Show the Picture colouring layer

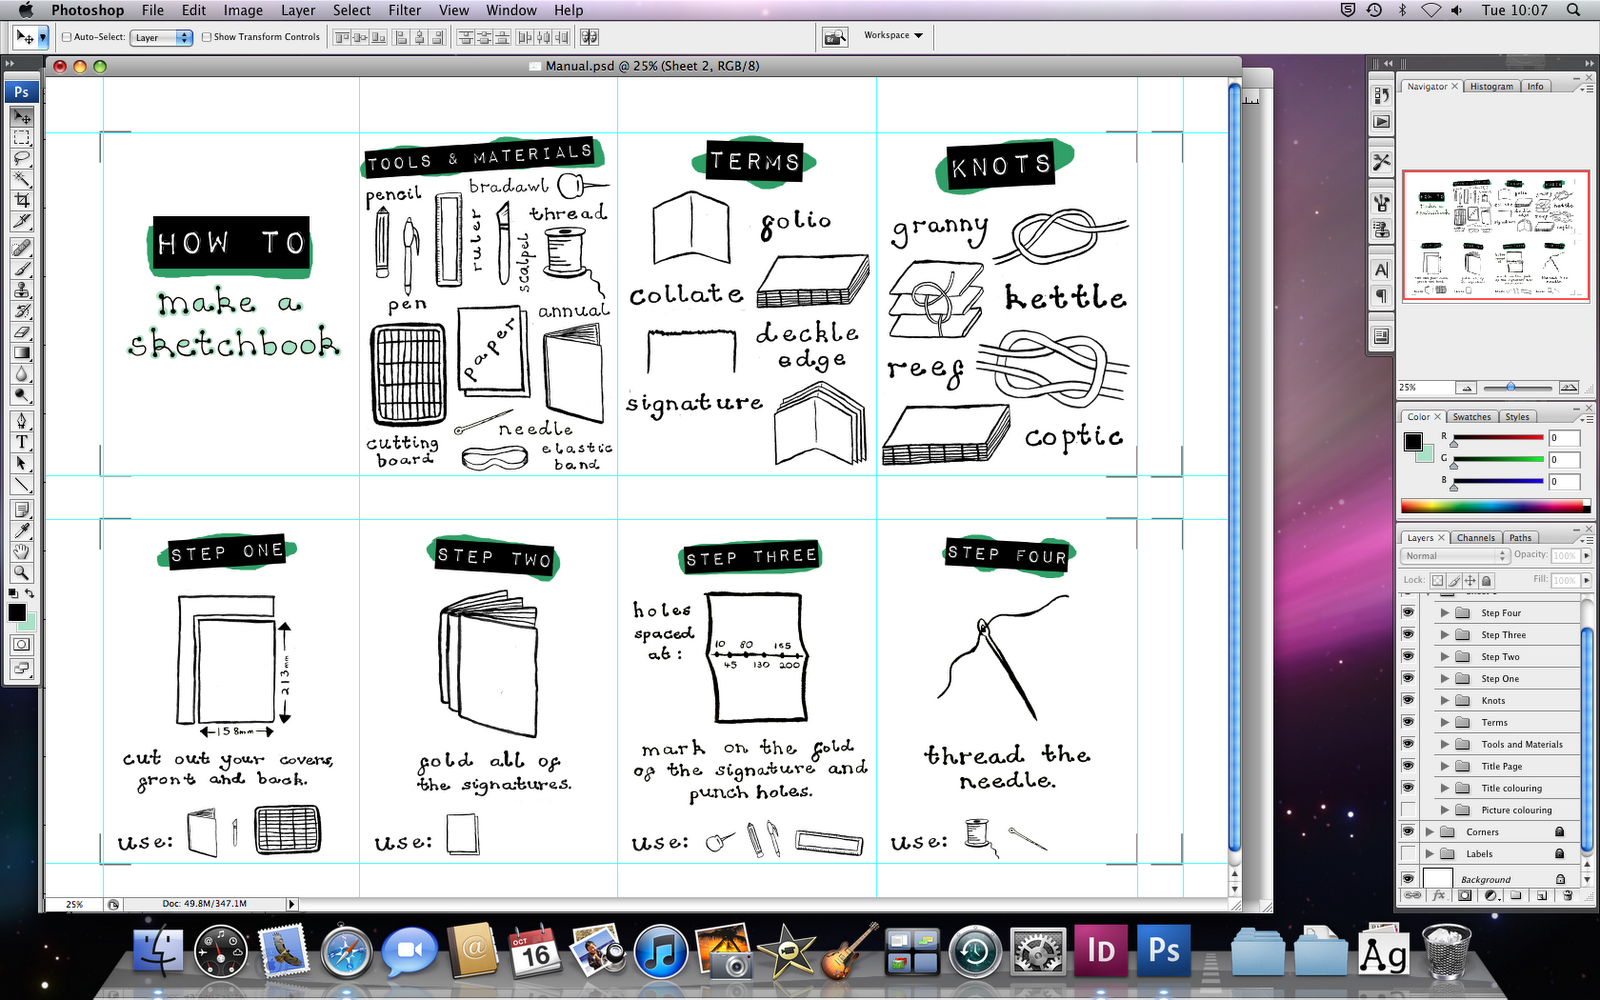(x=1410, y=810)
